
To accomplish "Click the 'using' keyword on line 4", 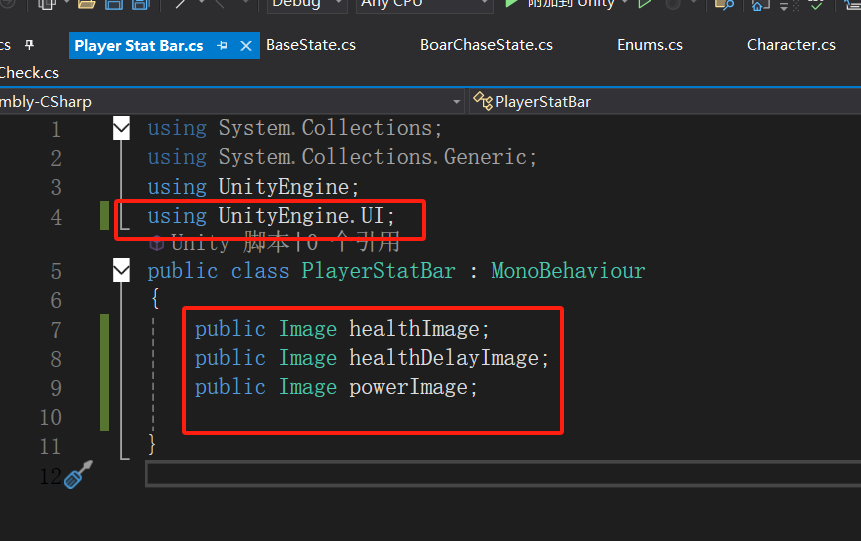I will [177, 216].
